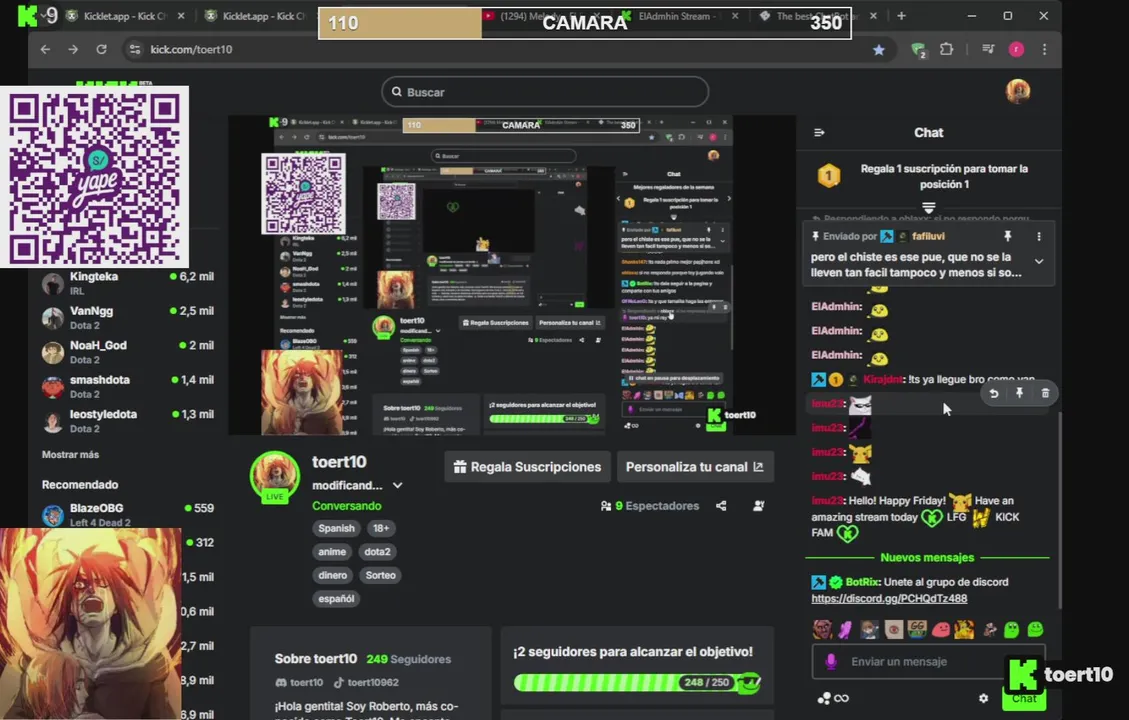Open the browser three-dot menu

[1045, 49]
